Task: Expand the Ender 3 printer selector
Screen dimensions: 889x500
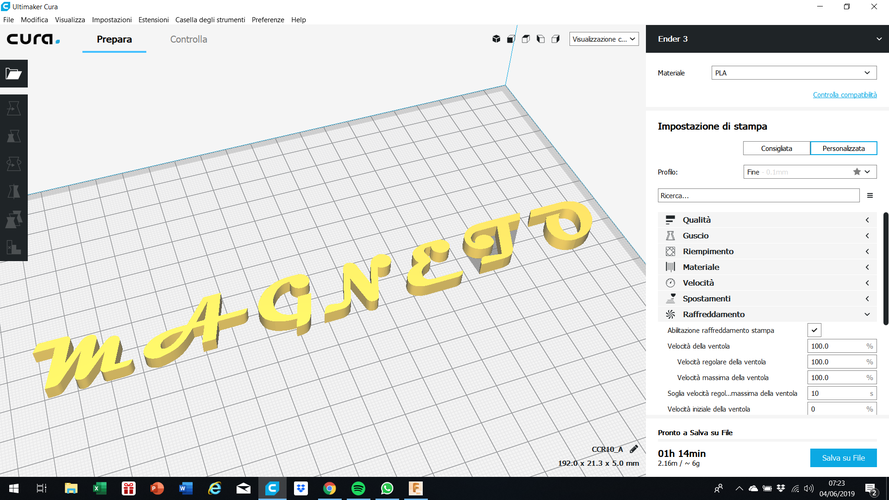Action: (x=767, y=39)
